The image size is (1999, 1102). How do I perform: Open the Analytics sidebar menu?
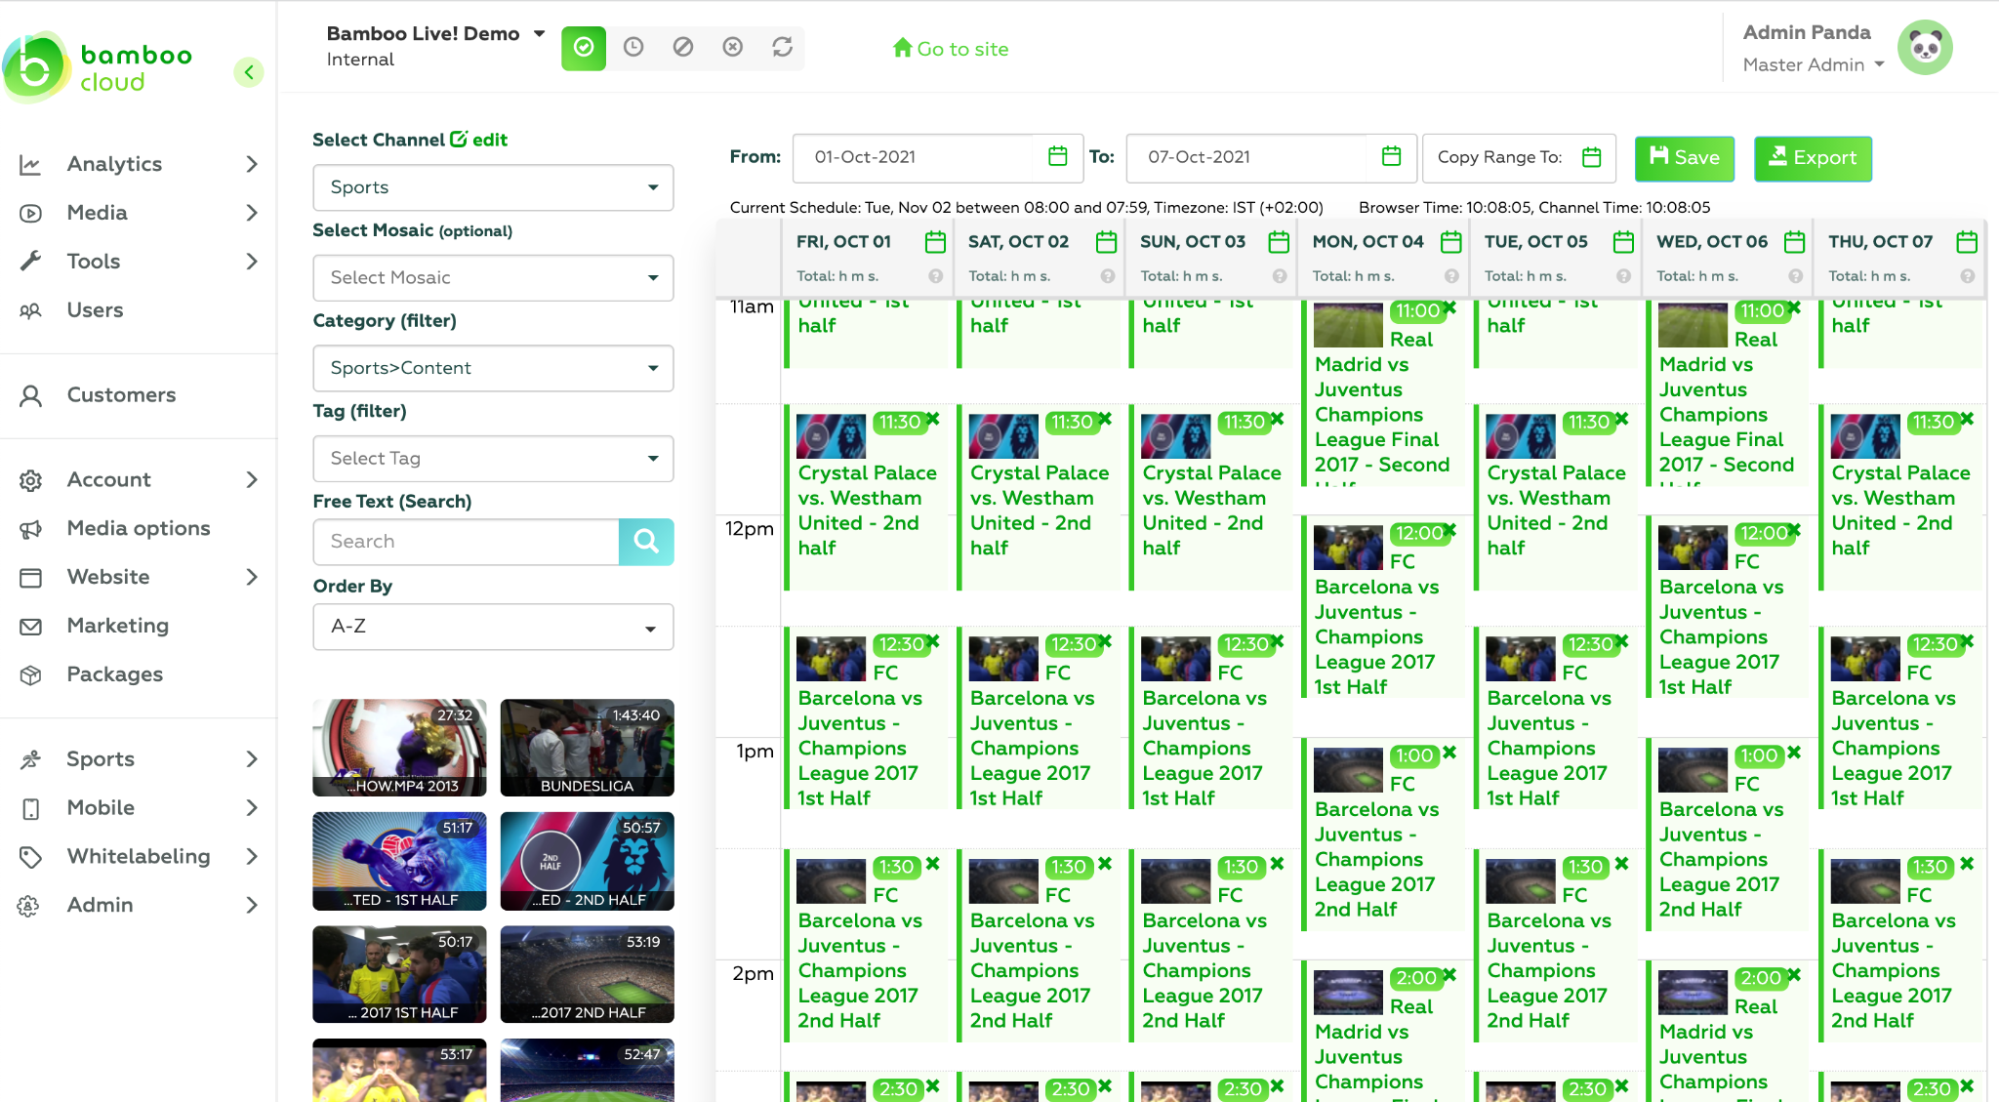click(x=138, y=163)
